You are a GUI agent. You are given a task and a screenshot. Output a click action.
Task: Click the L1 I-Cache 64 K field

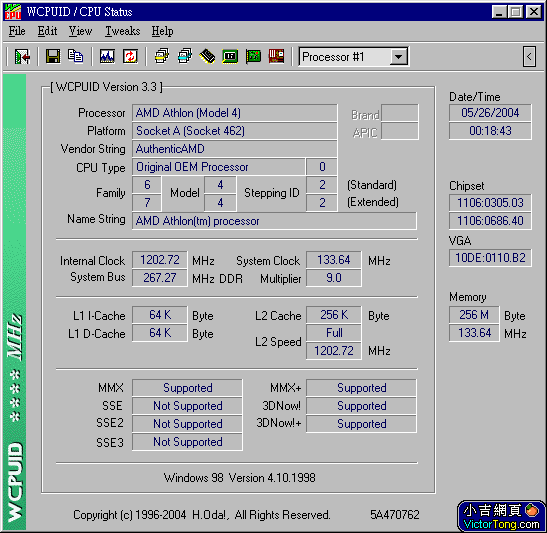[x=159, y=315]
